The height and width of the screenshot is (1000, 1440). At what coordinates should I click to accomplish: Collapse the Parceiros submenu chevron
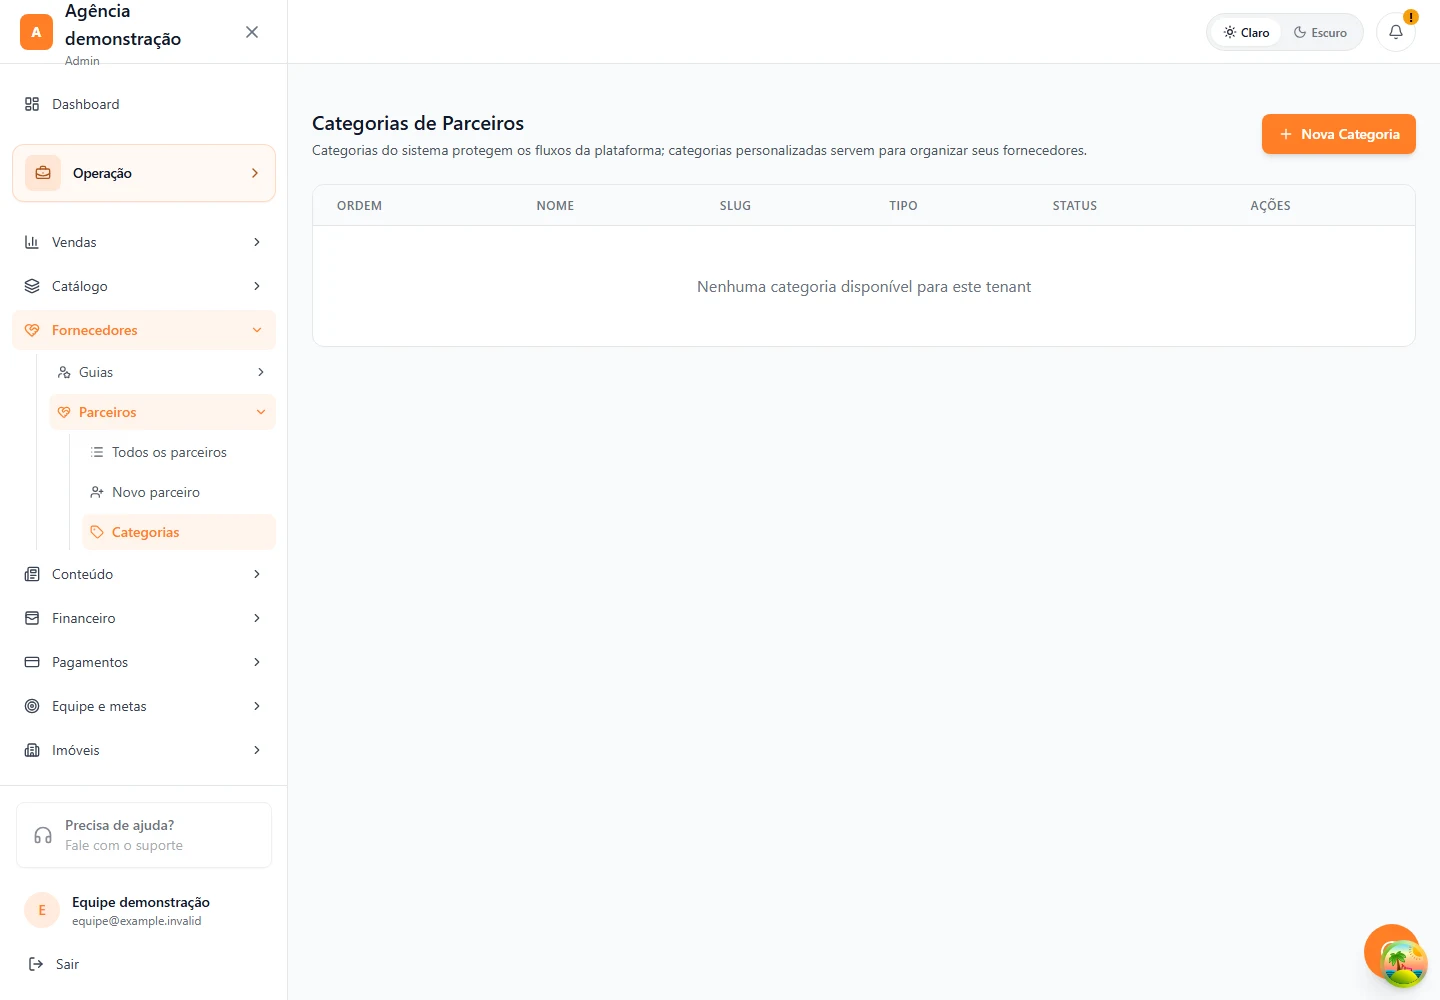click(261, 412)
